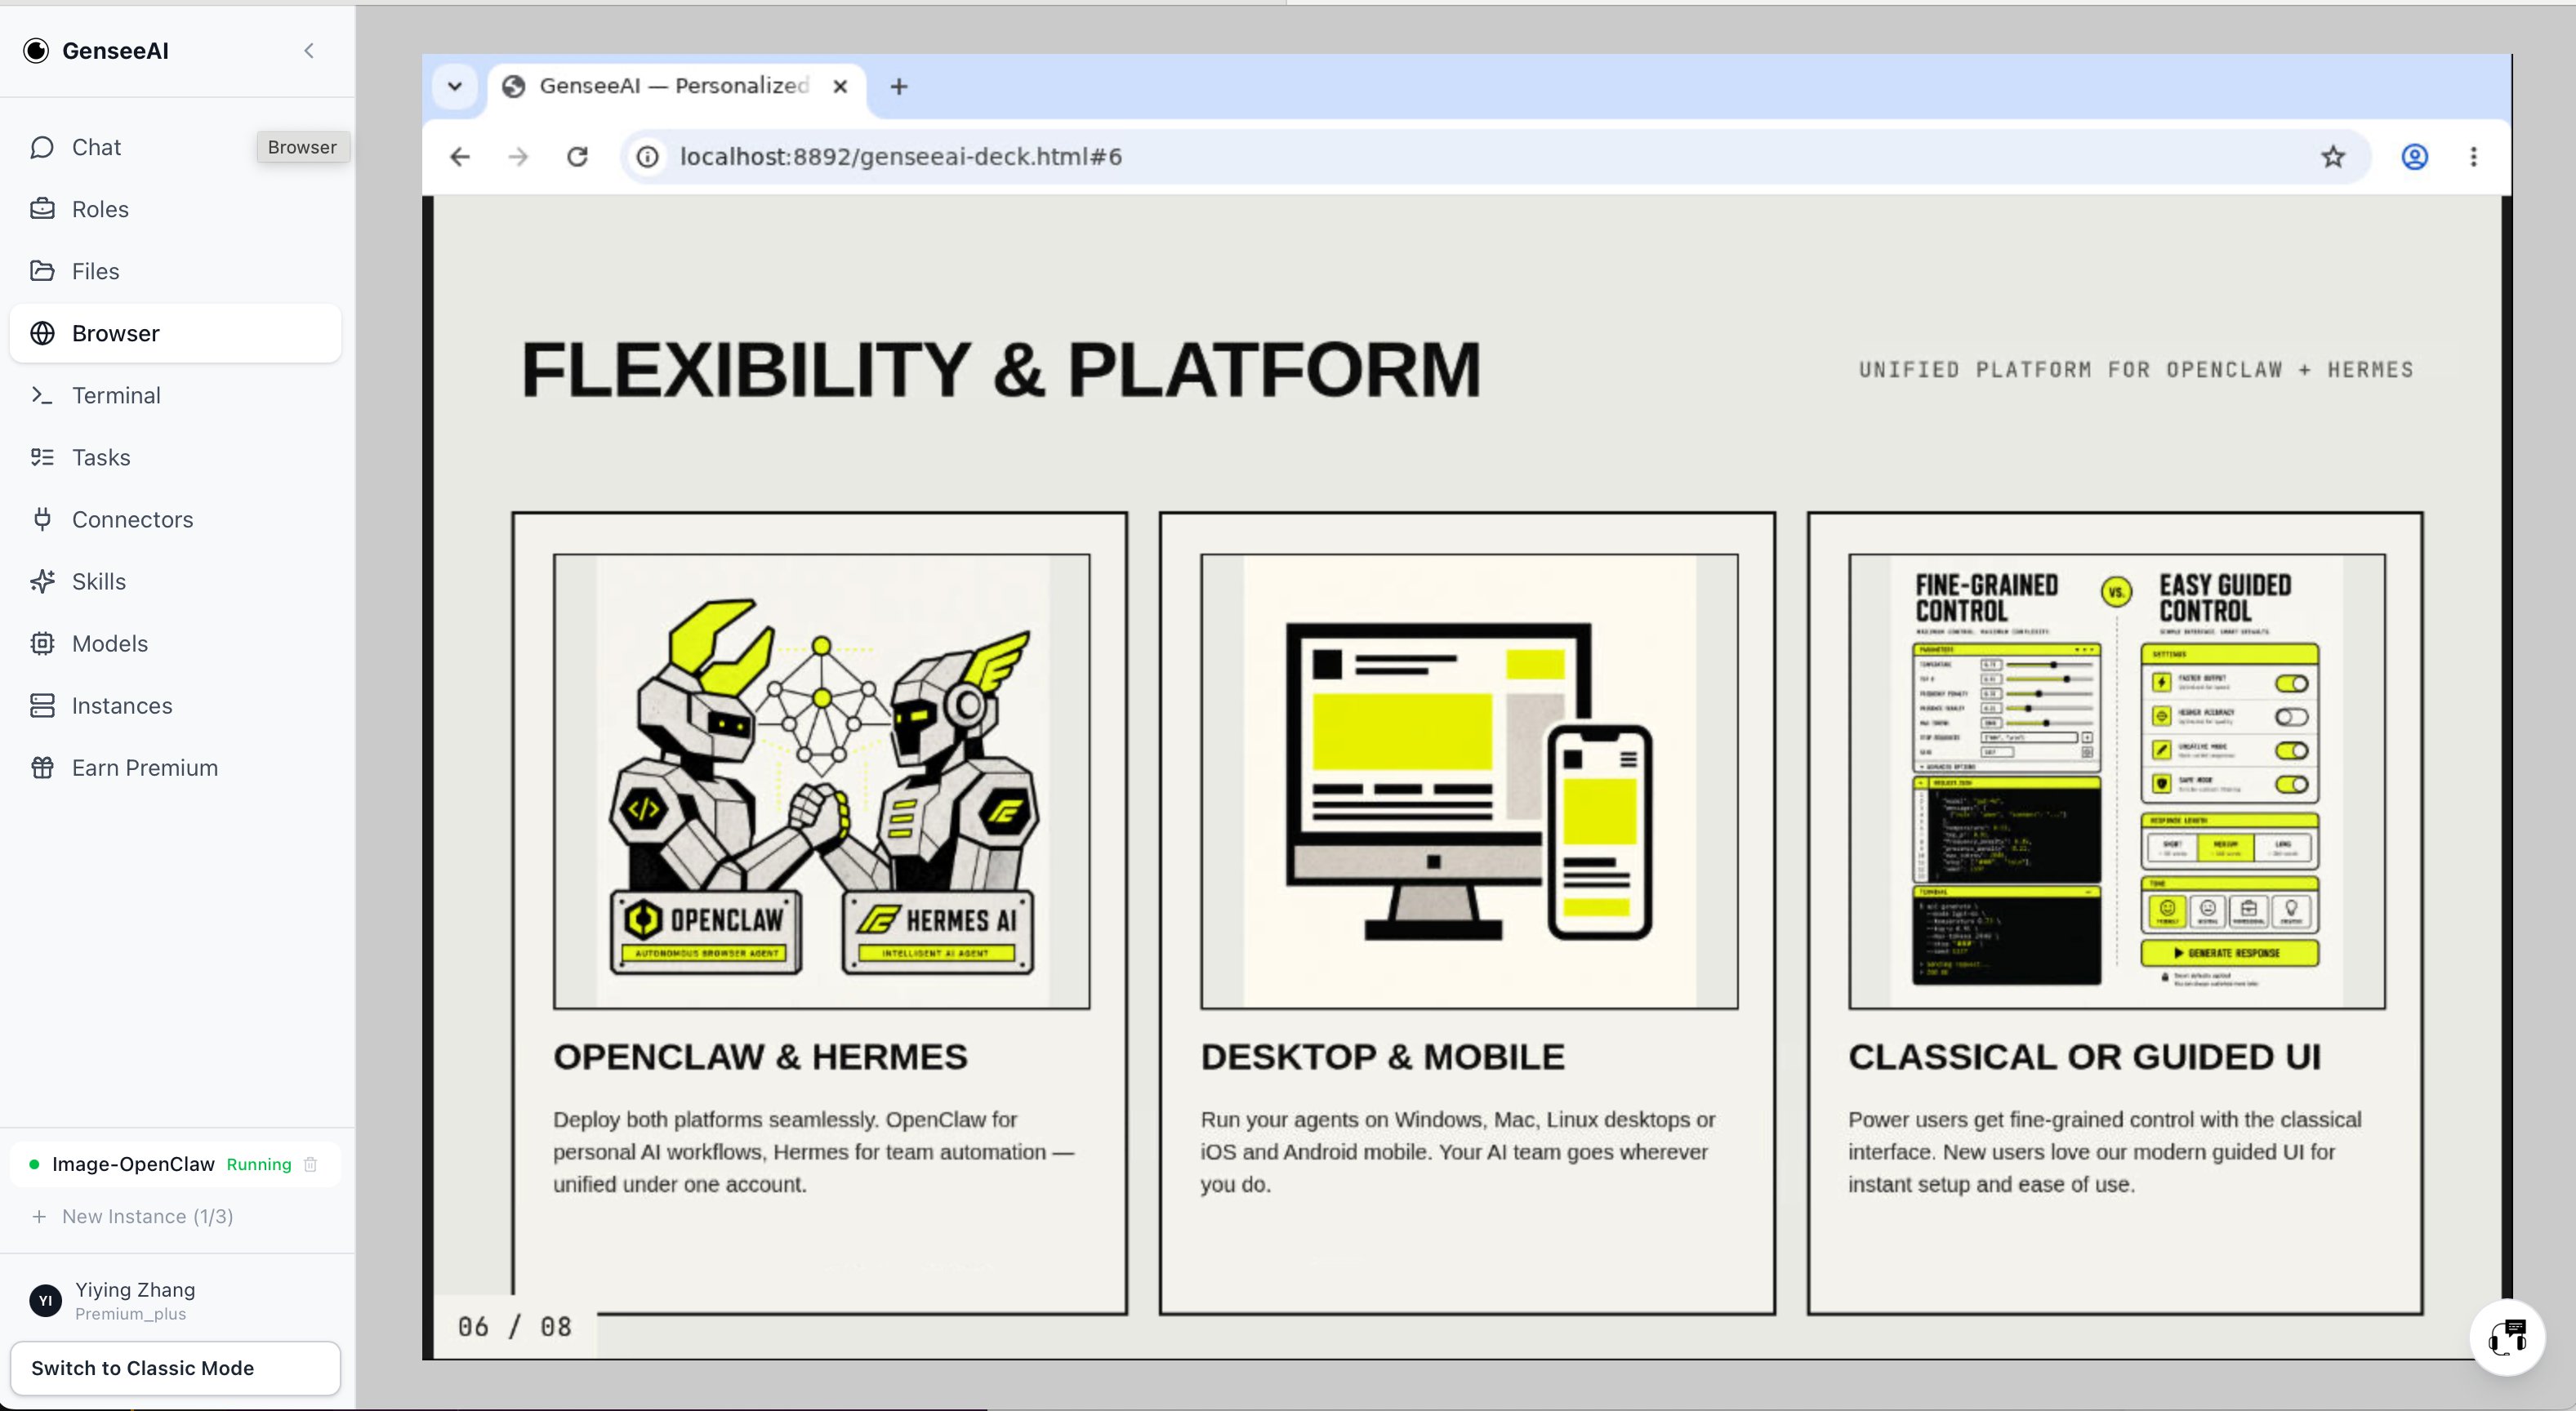The width and height of the screenshot is (2576, 1411).
Task: Go forward in the browser
Action: click(518, 157)
